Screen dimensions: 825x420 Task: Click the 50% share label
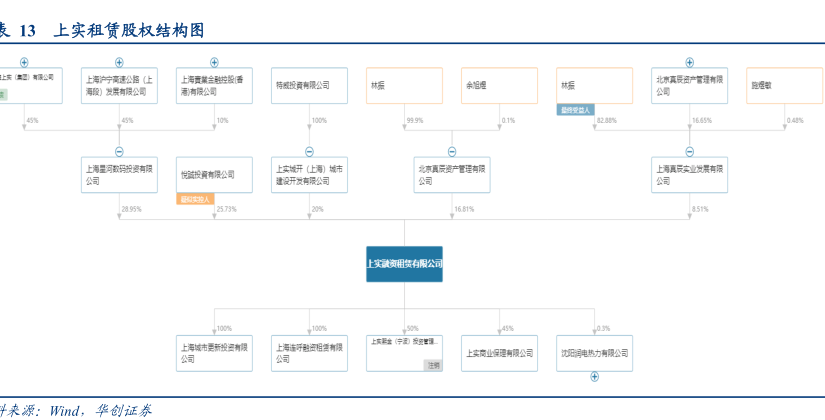pos(412,329)
